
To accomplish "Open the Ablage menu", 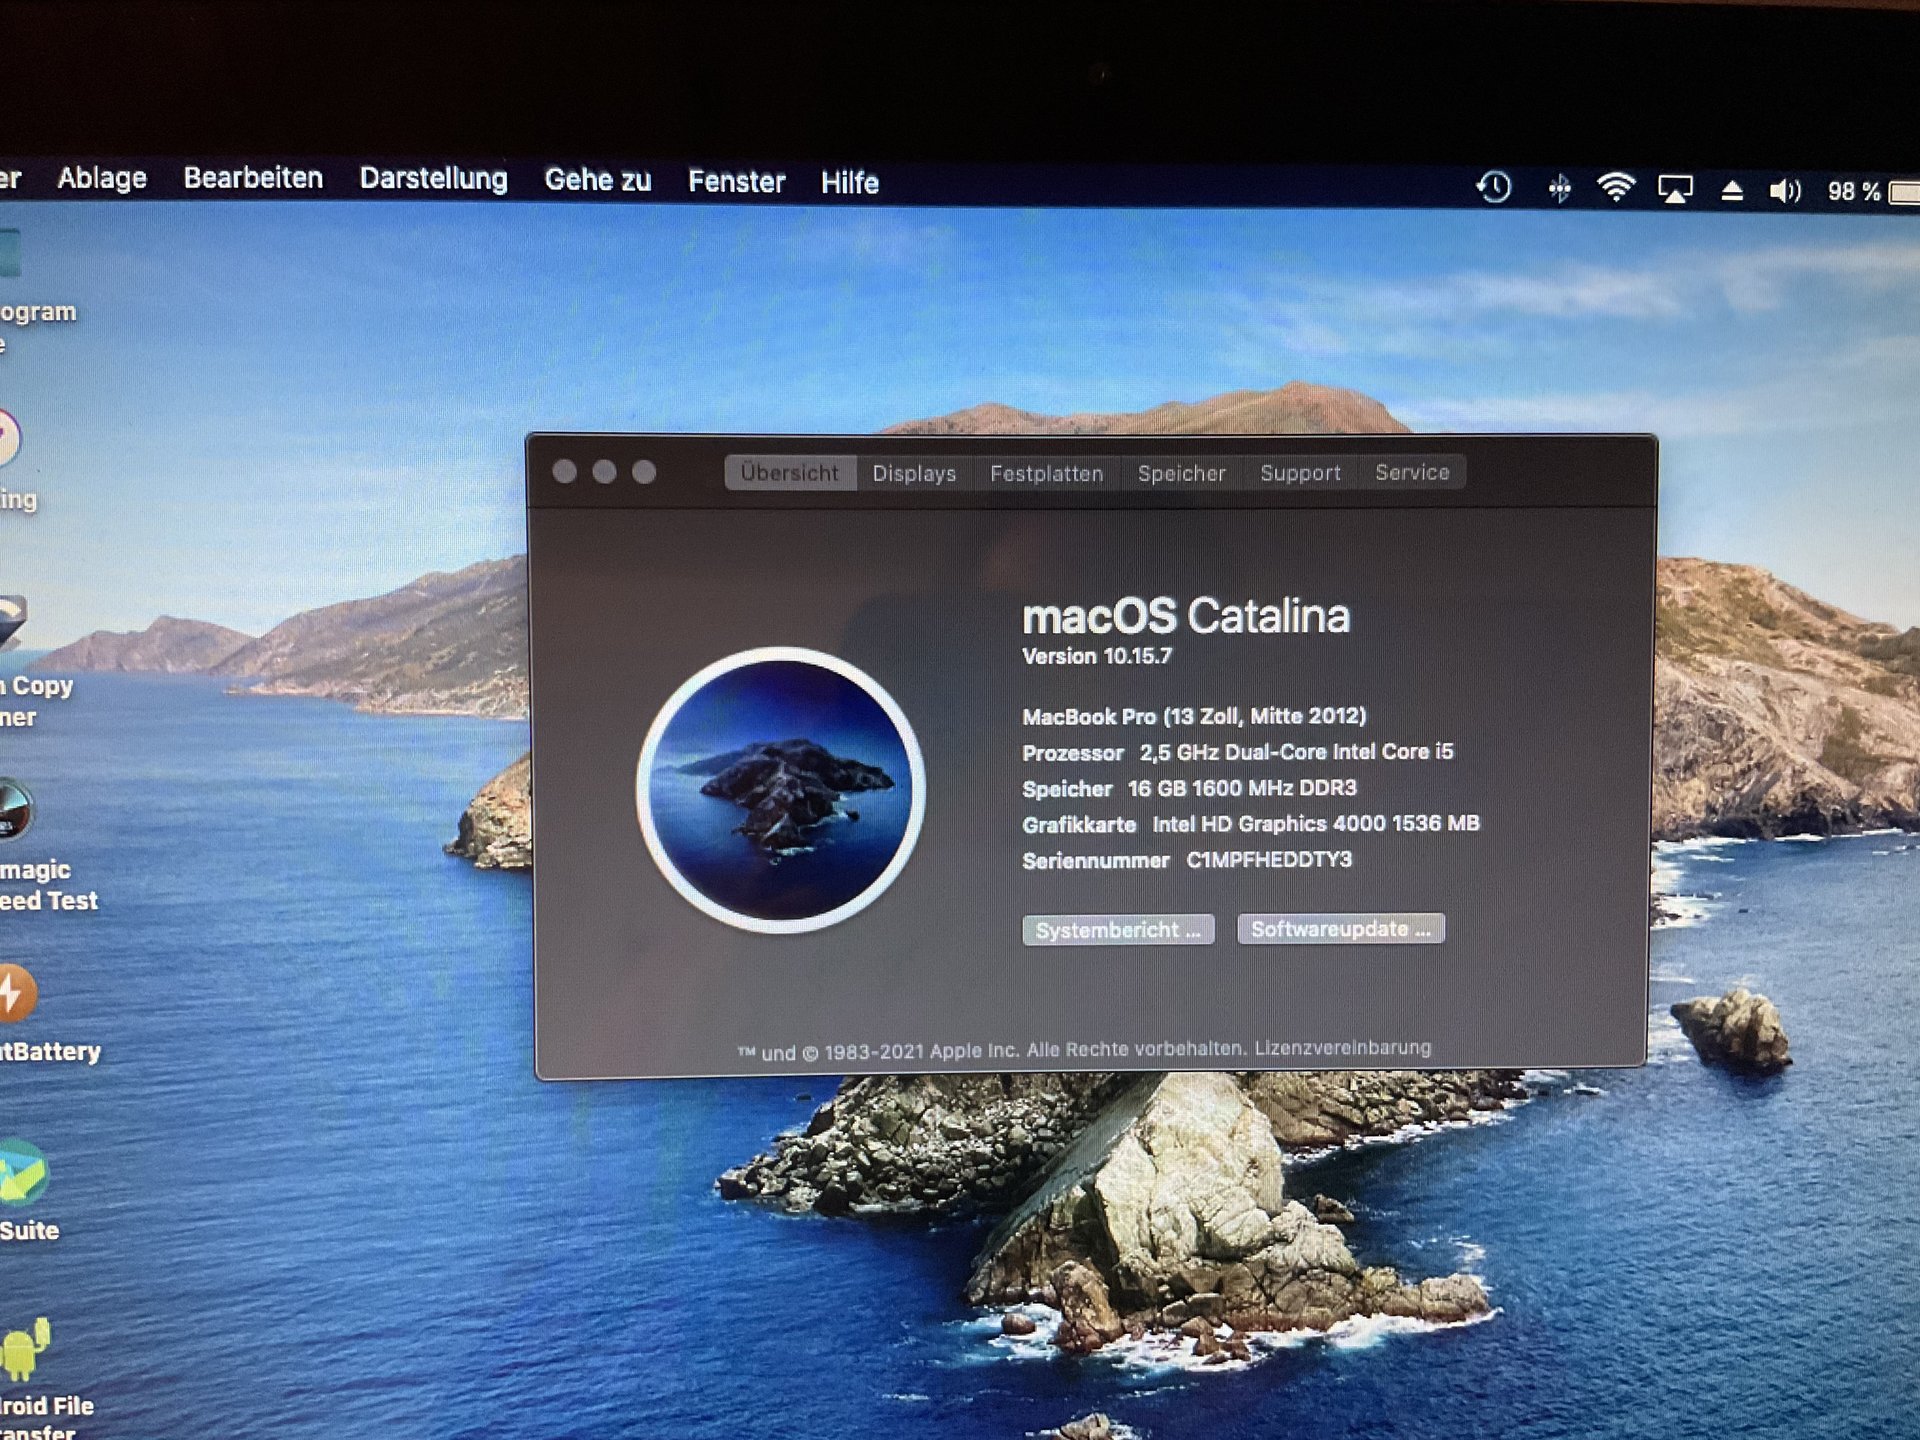I will click(x=102, y=178).
